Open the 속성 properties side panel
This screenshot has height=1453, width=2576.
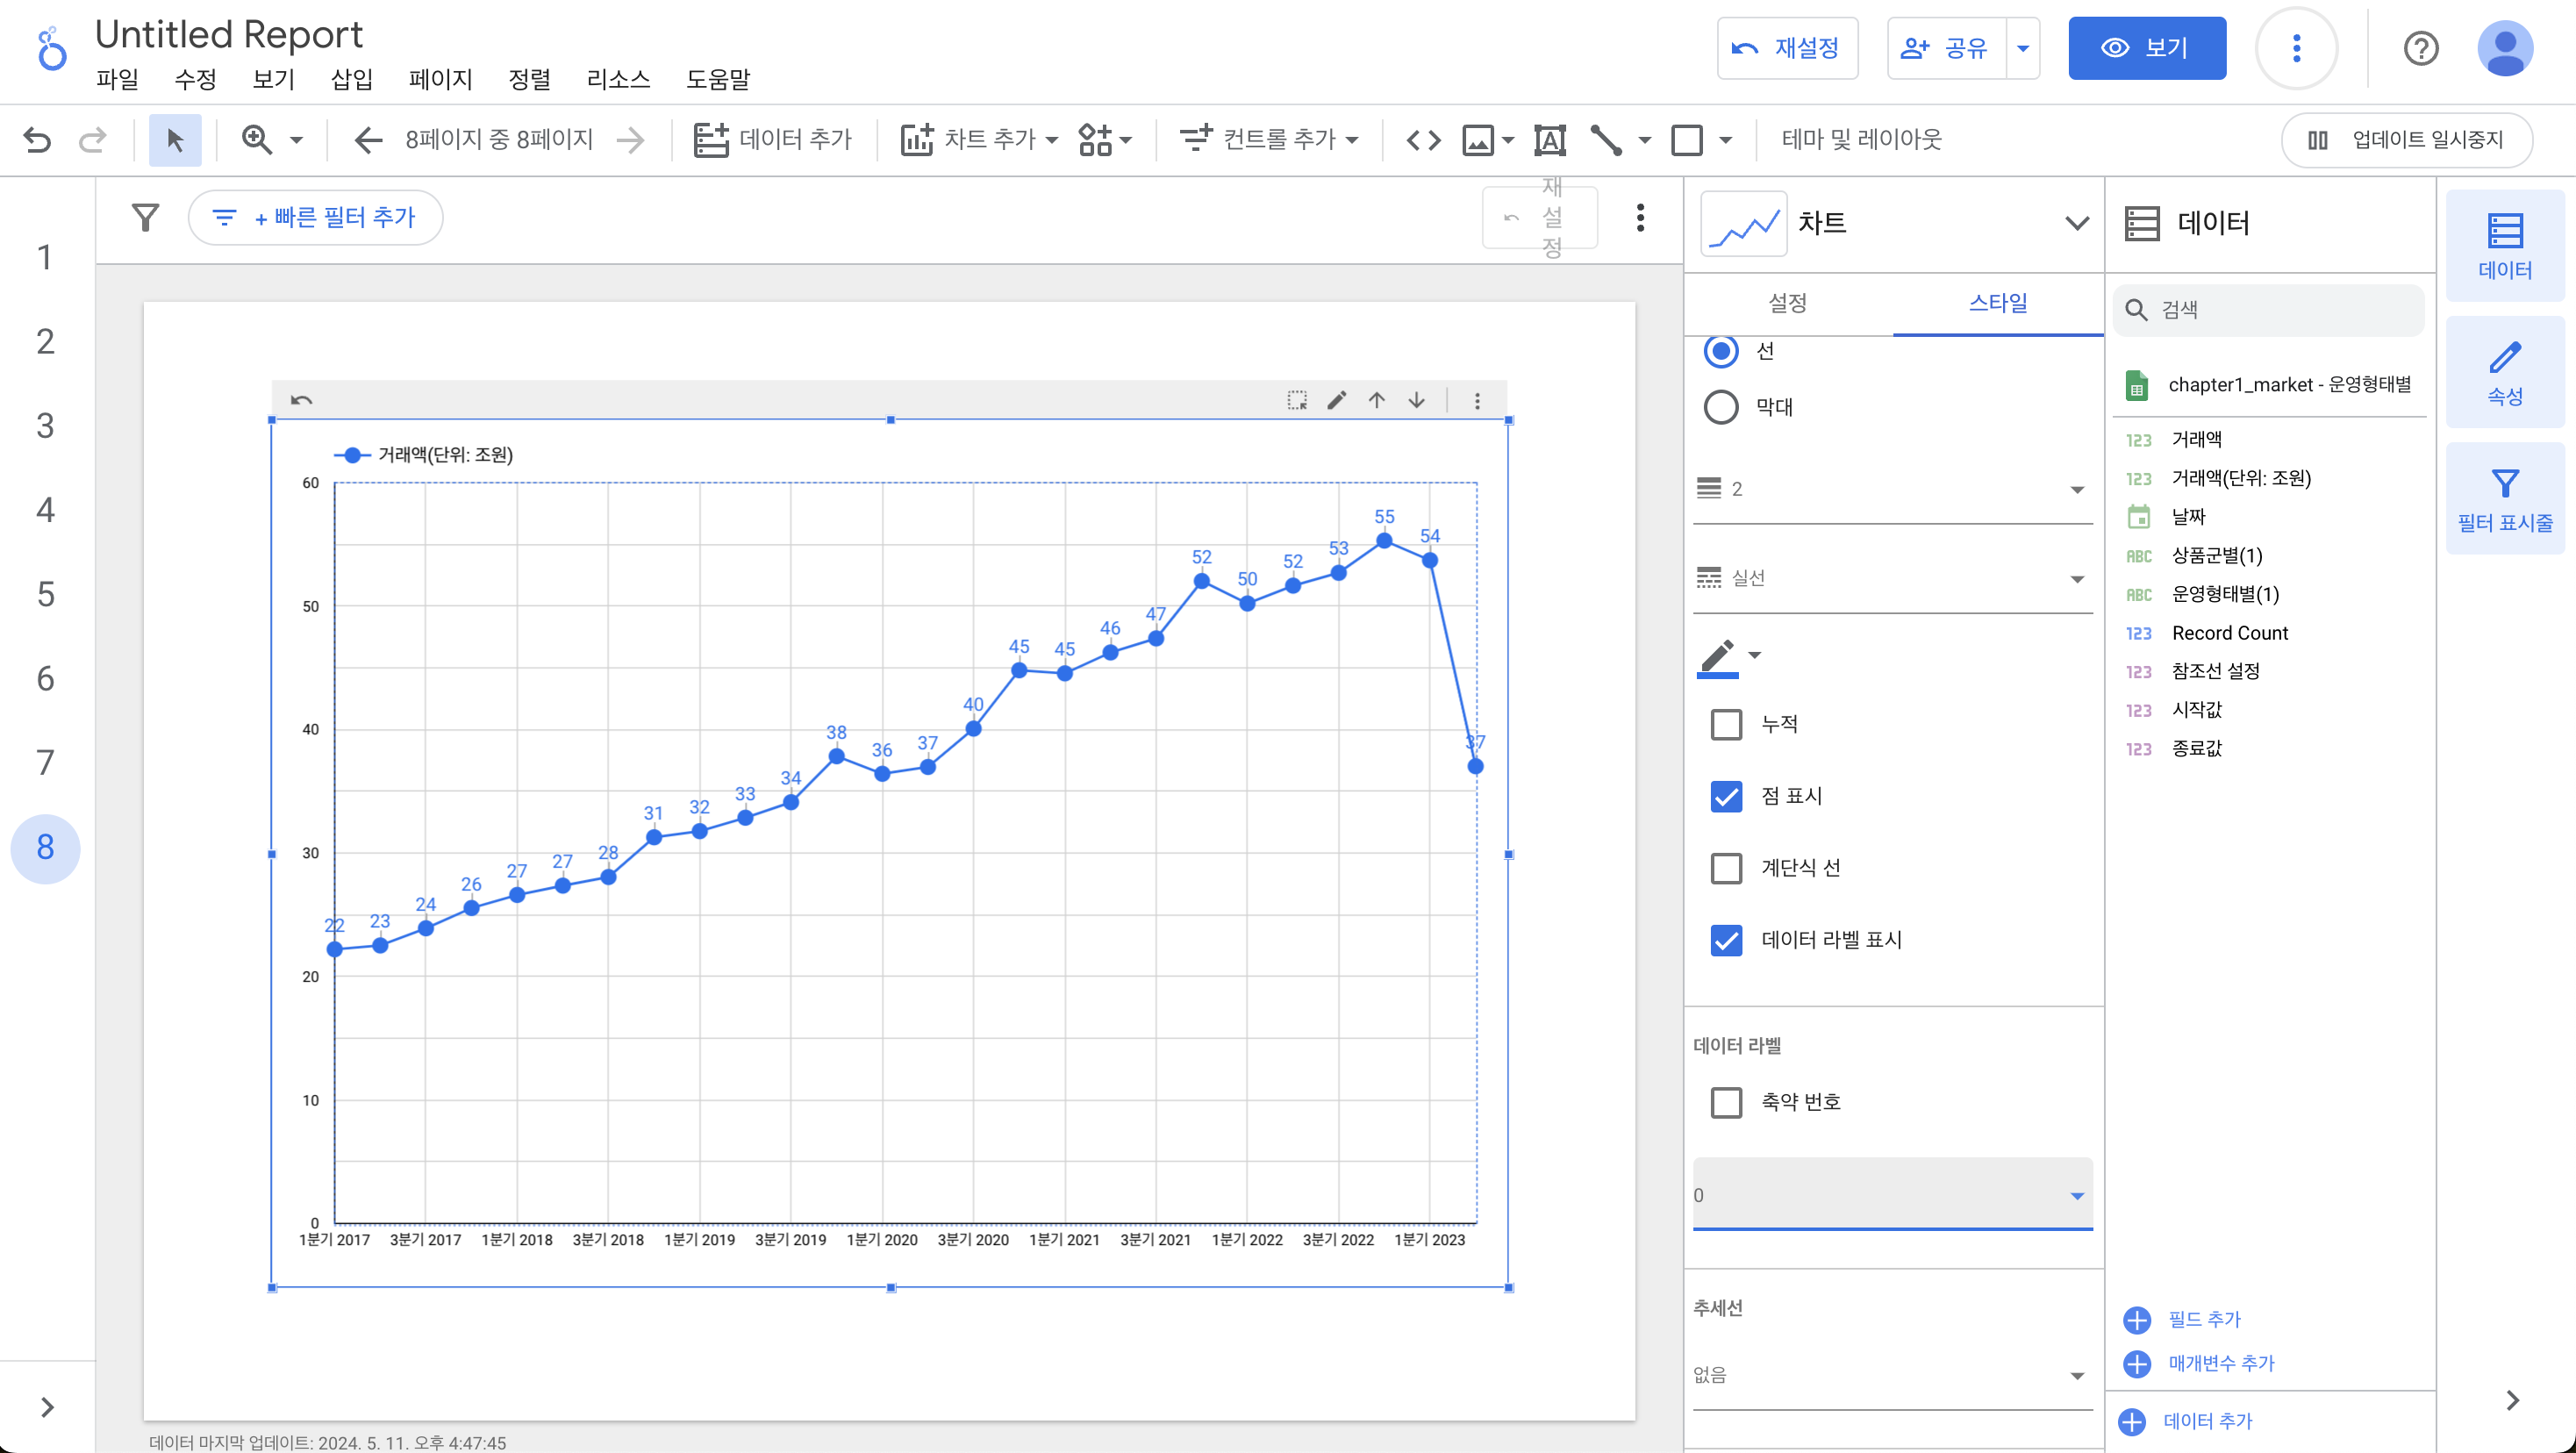[x=2504, y=373]
